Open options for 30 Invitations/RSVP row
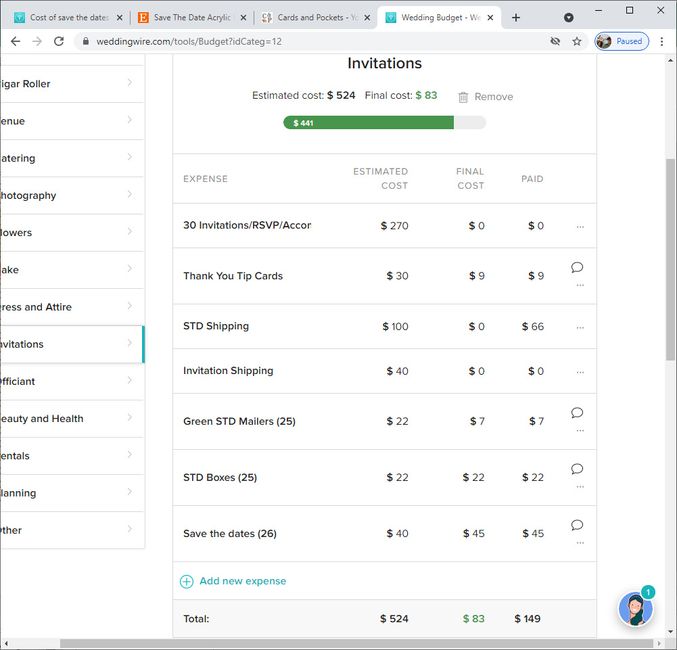677x650 pixels. click(580, 227)
